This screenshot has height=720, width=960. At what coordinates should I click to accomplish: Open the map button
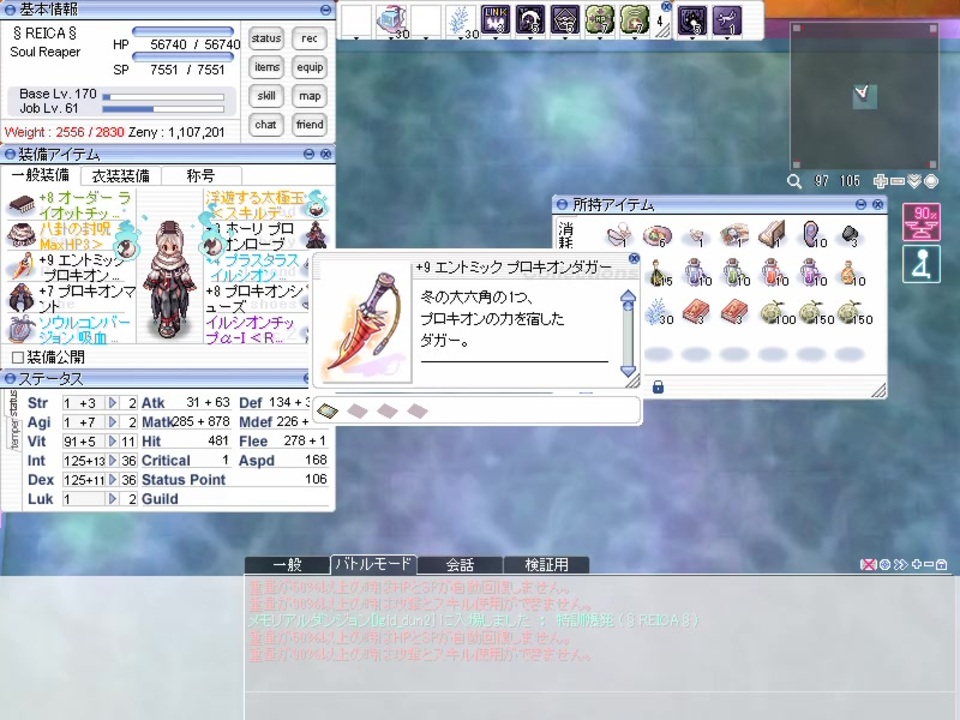pyautogui.click(x=309, y=96)
